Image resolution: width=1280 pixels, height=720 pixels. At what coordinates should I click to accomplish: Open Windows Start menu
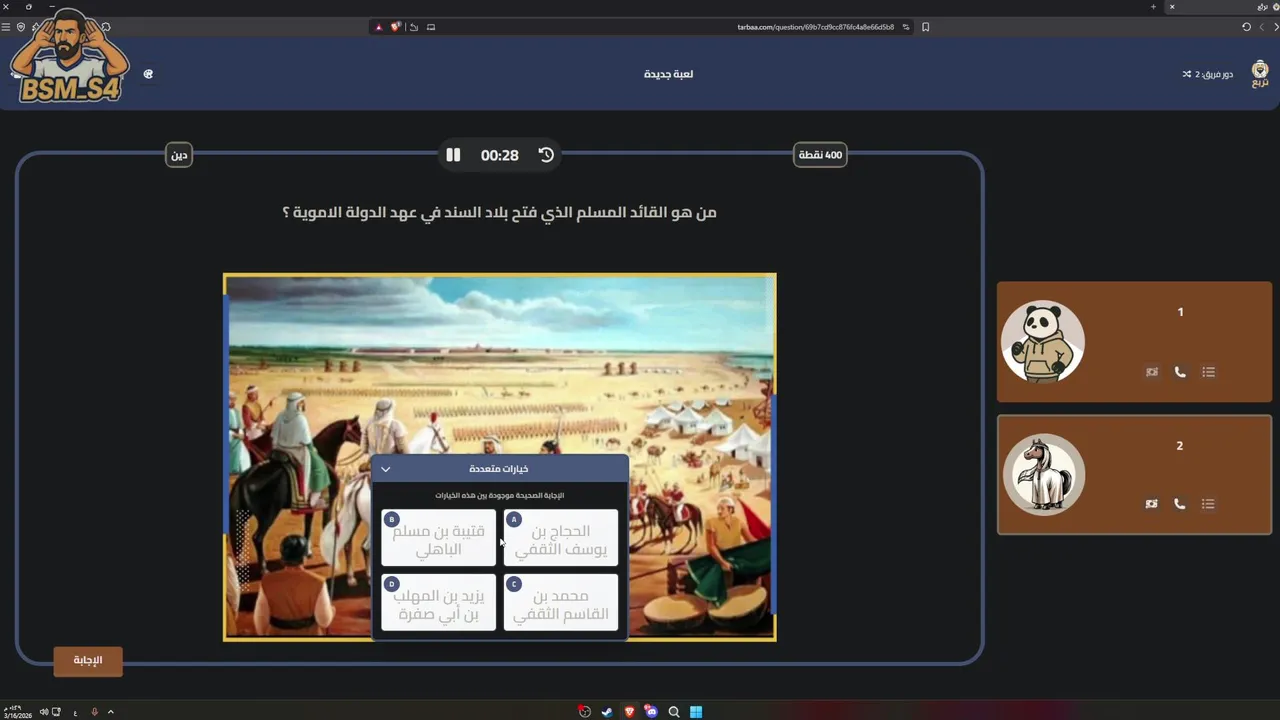(x=696, y=712)
